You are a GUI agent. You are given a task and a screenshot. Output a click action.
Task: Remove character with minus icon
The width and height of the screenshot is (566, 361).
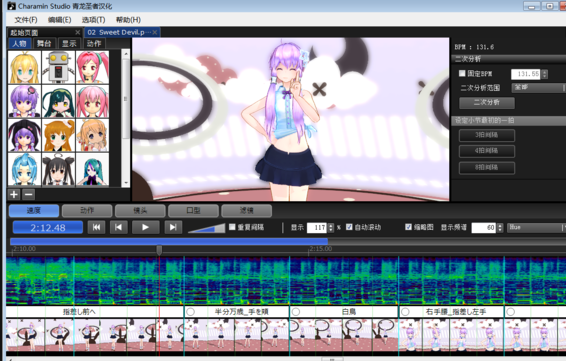[29, 194]
